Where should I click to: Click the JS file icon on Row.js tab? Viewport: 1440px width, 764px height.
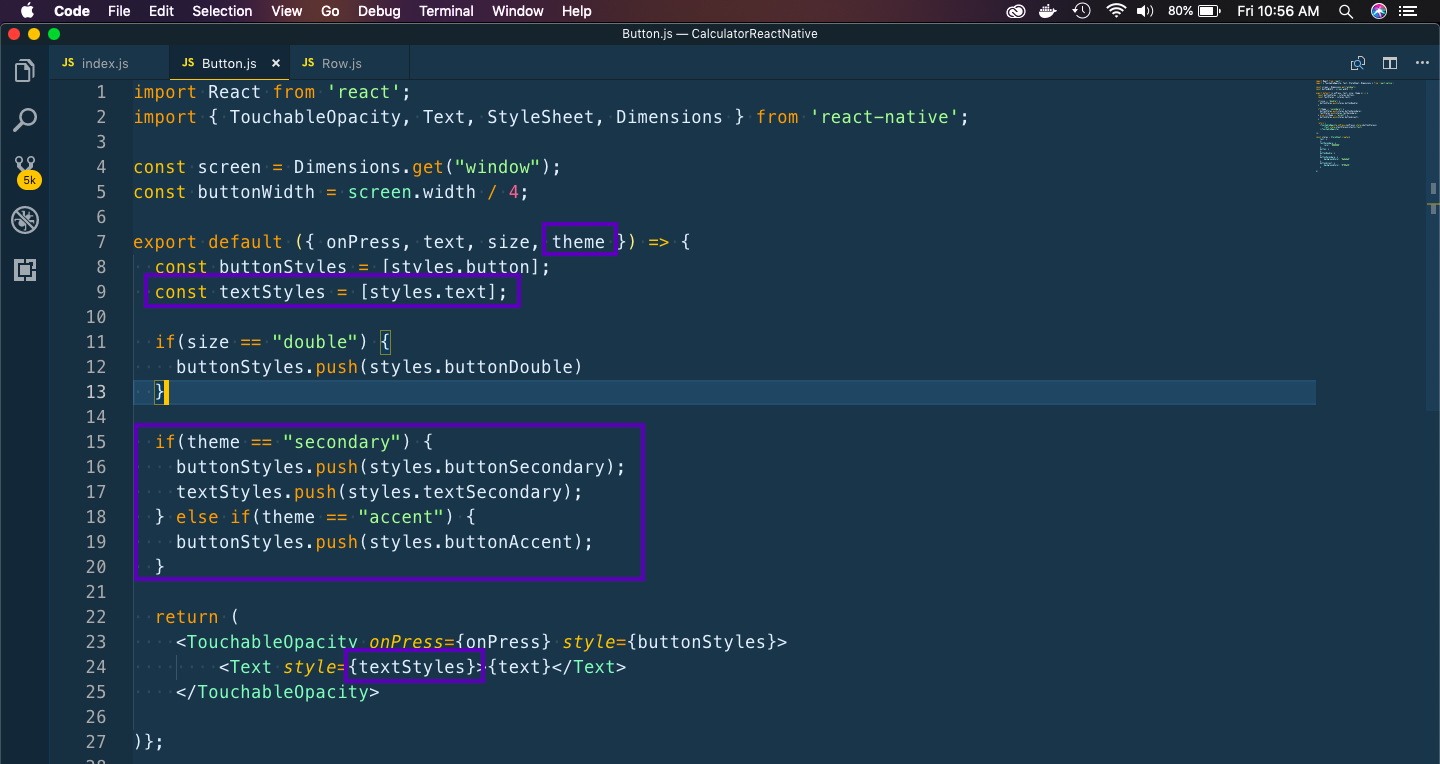click(x=308, y=63)
